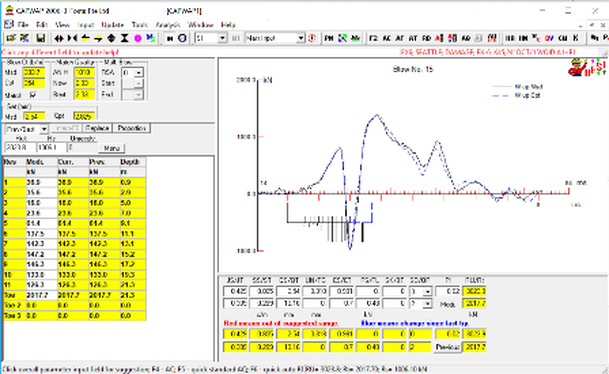This screenshot has height=374, width=609.
Task: Click the AC toolbar icon
Action: click(x=386, y=38)
